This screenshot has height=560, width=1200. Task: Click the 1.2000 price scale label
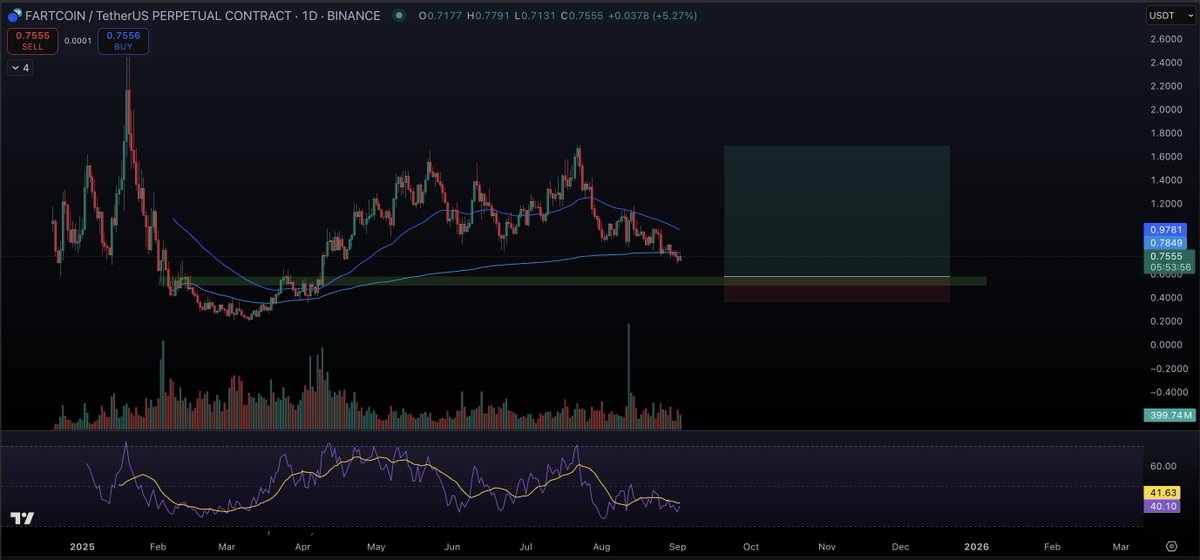1166,204
